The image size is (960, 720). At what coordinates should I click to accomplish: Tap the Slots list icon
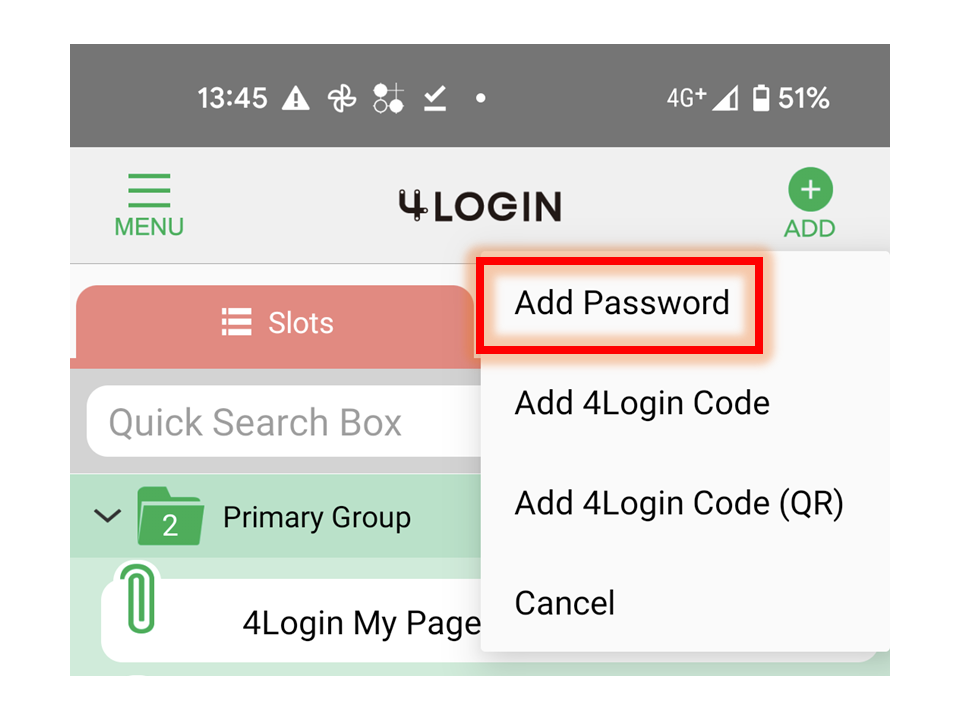pyautogui.click(x=236, y=322)
